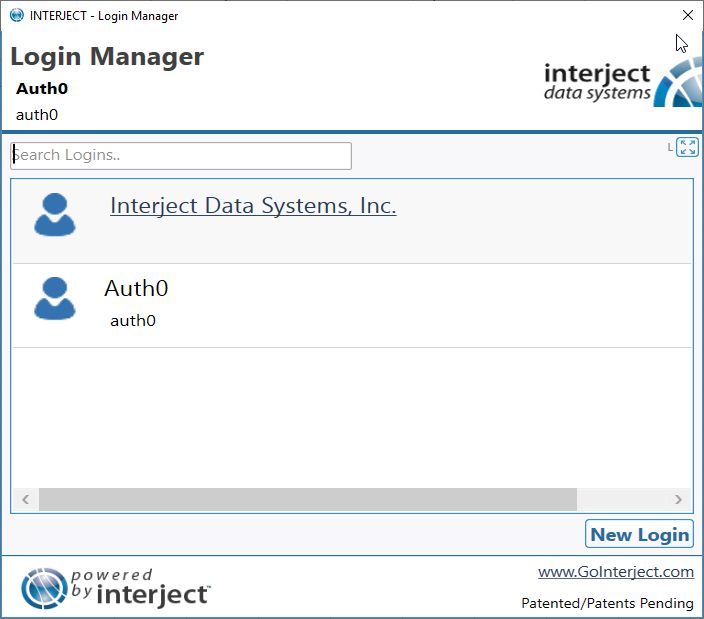
Task: Click the horizontal scrollbar thumb
Action: pos(308,499)
